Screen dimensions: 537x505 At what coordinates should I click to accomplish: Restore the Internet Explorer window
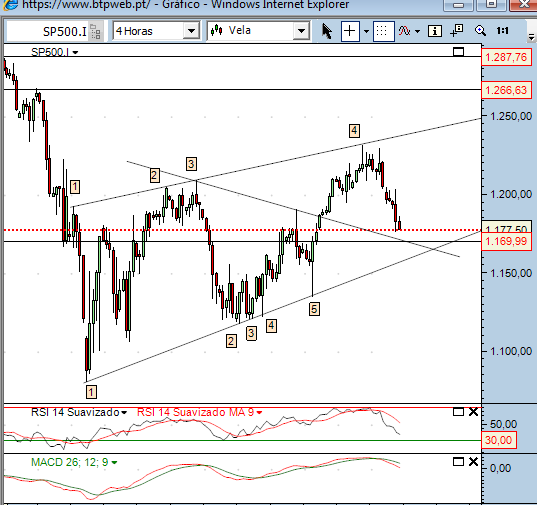[x=492, y=4]
